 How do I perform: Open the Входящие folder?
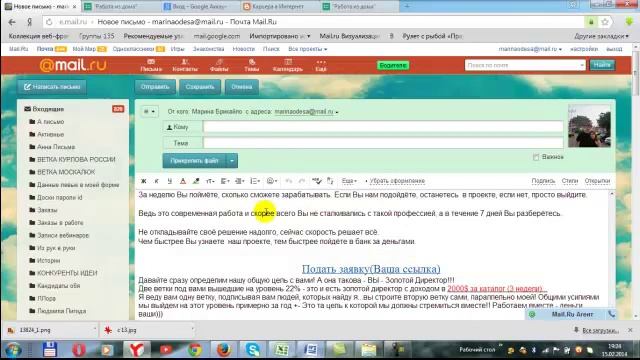tap(48, 109)
